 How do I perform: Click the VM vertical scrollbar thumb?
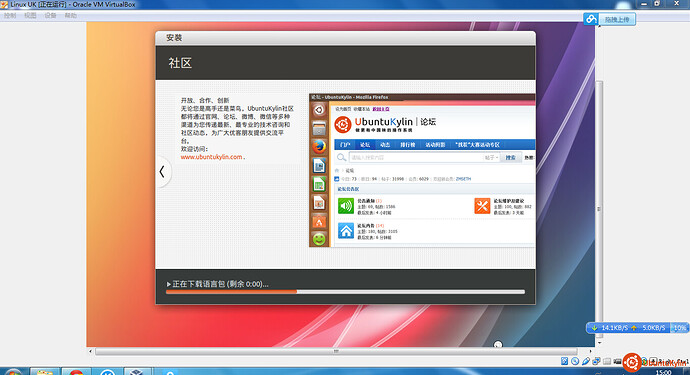[599, 209]
